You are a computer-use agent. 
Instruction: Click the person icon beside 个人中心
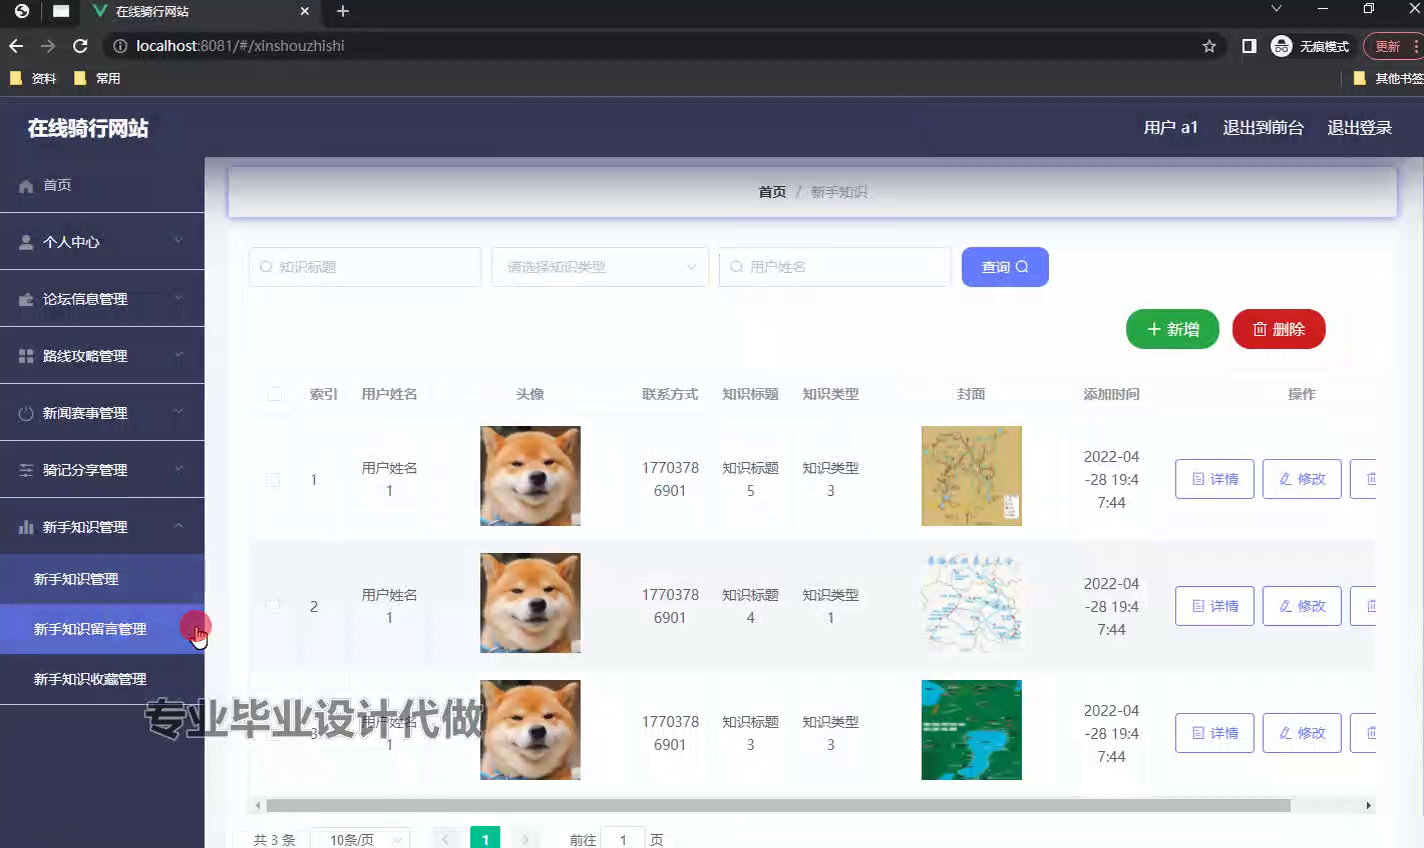coord(26,242)
